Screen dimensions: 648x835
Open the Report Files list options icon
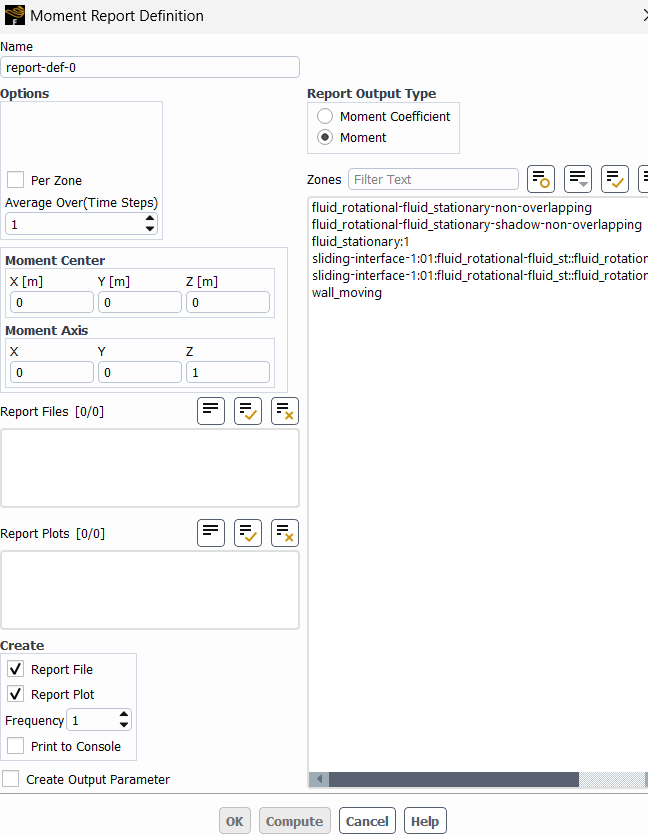pyautogui.click(x=211, y=411)
